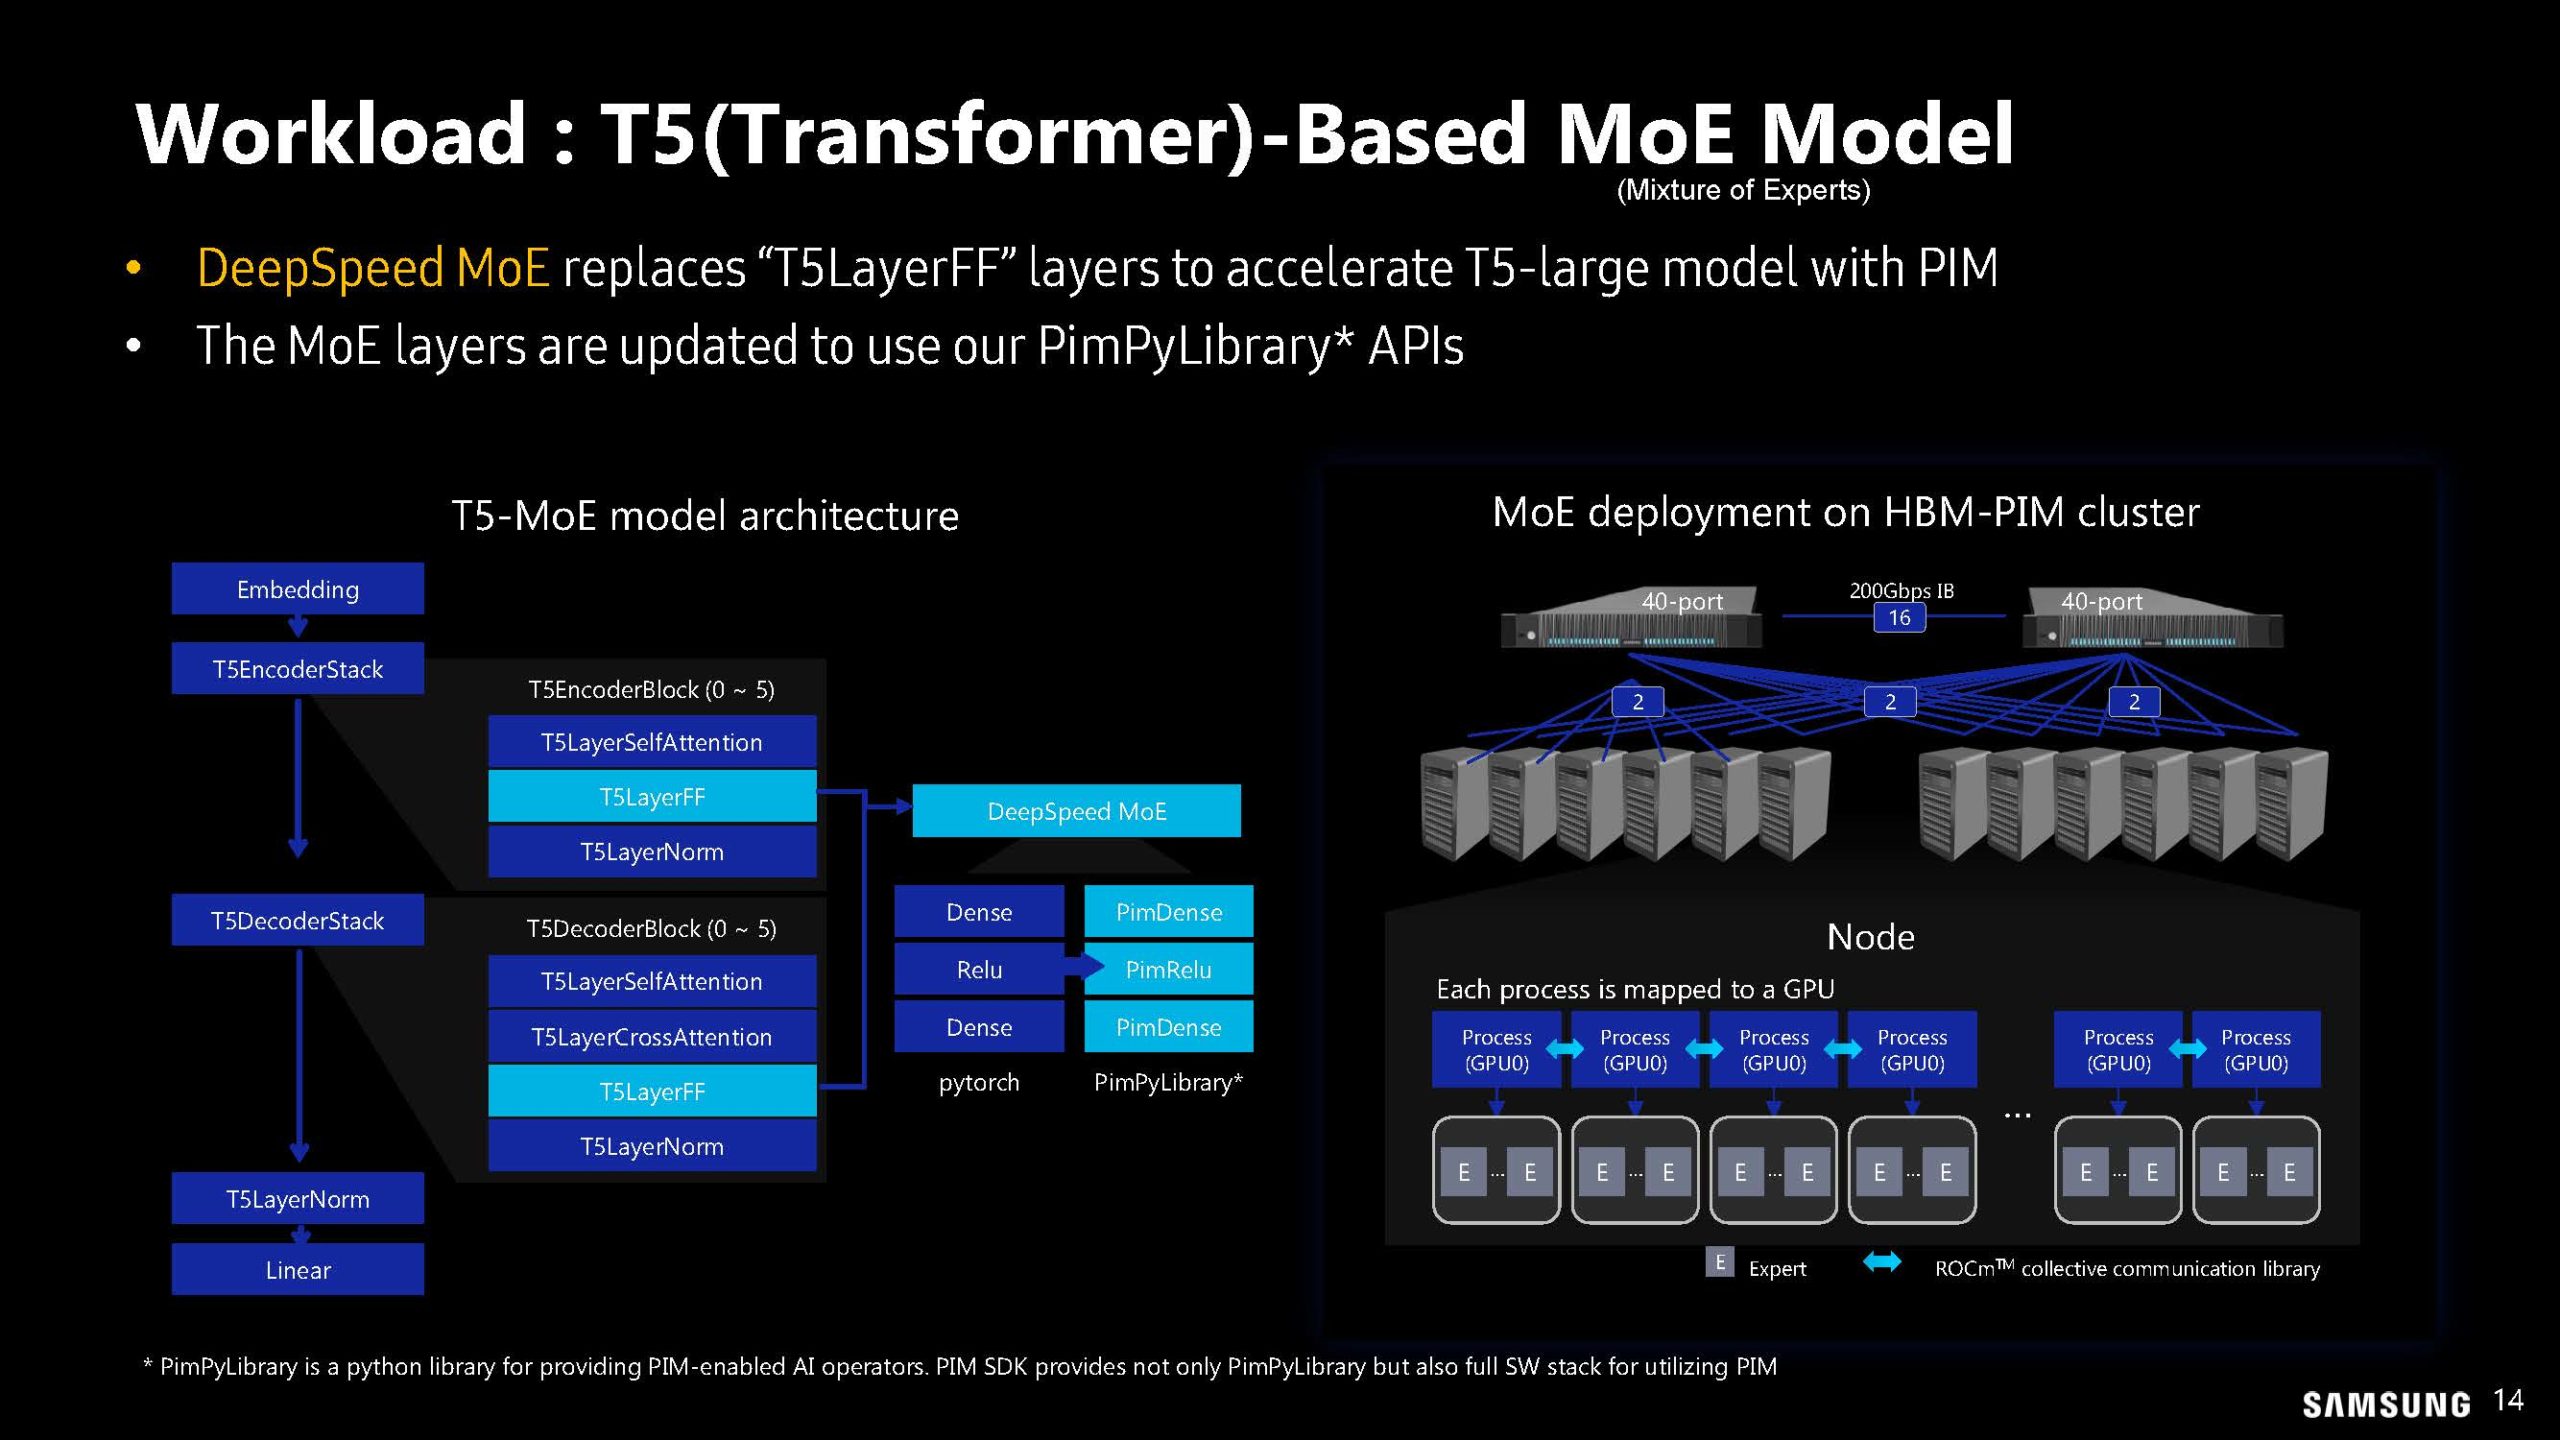Viewport: 2560px width, 1440px height.
Task: Select the T5LayerCrossAttention block
Action: pyautogui.click(x=651, y=1037)
